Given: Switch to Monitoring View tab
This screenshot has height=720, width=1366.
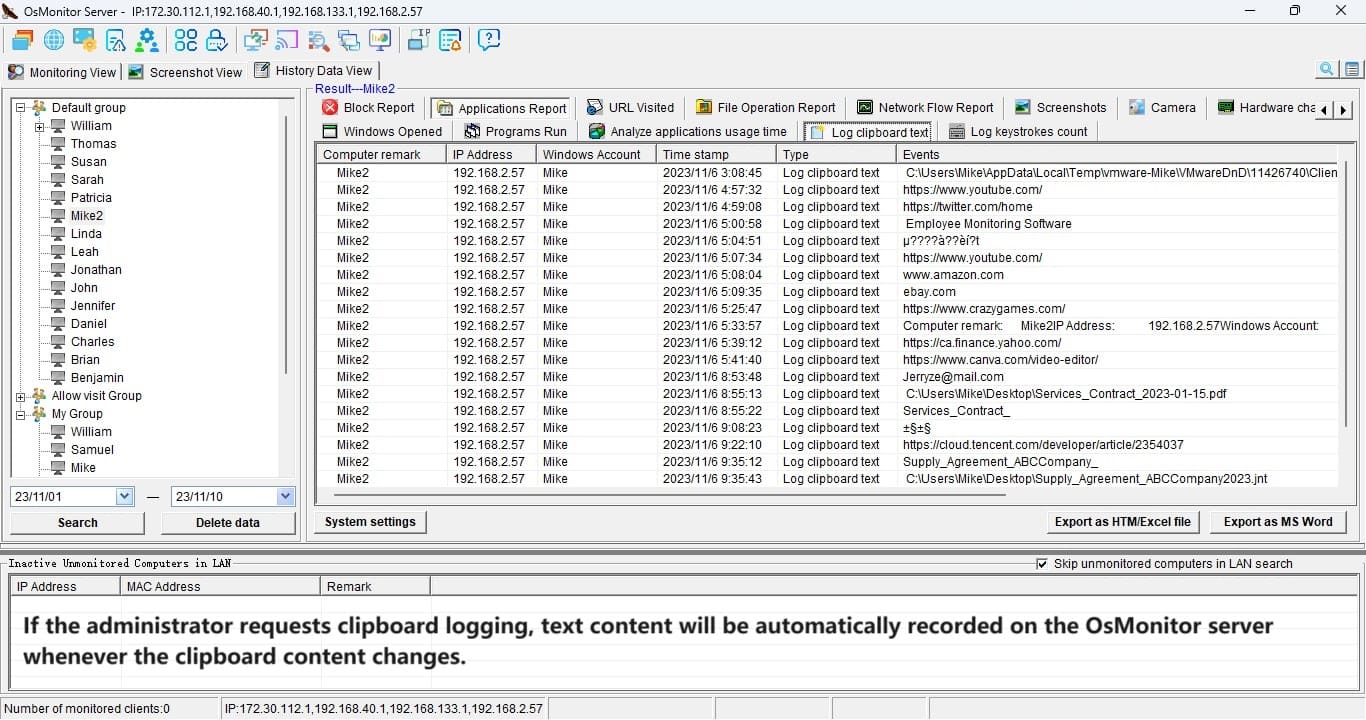Looking at the screenshot, I should click(x=62, y=72).
